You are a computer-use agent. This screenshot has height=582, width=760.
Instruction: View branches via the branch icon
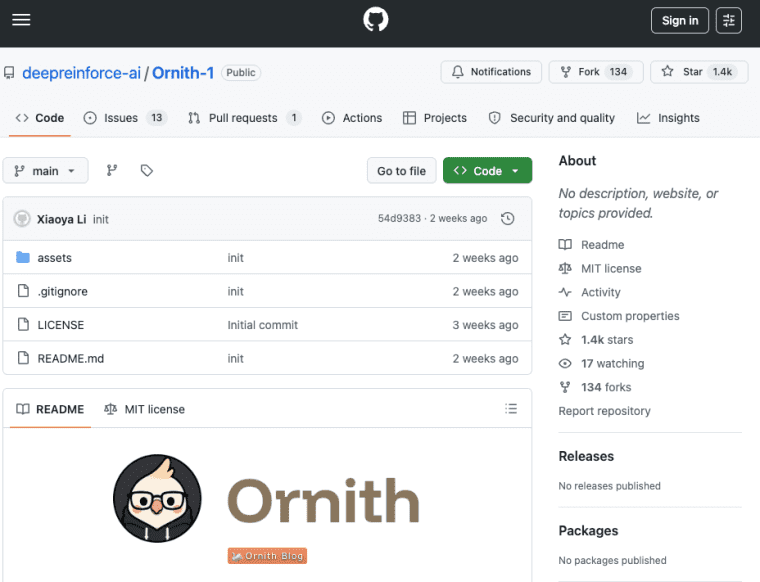click(x=112, y=171)
